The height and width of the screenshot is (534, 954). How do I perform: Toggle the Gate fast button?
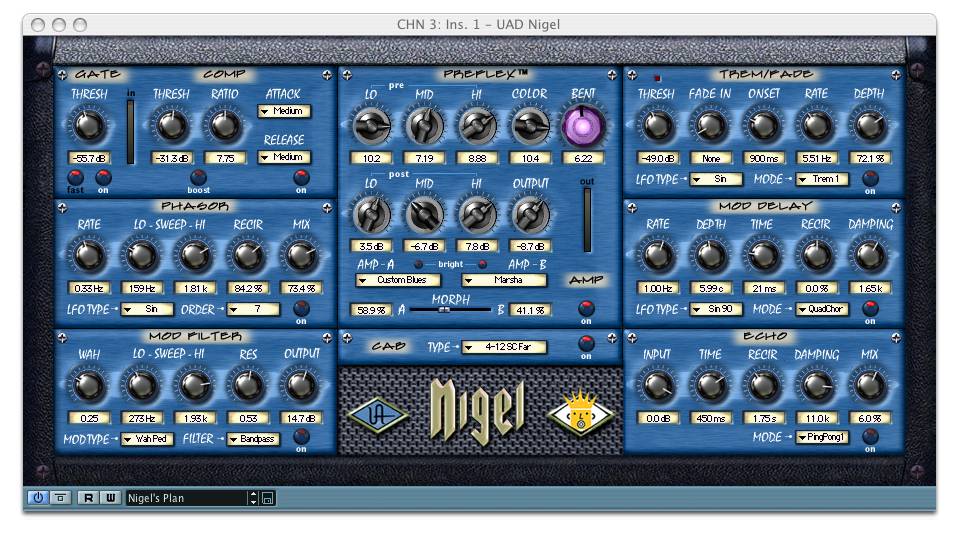pyautogui.click(x=76, y=177)
